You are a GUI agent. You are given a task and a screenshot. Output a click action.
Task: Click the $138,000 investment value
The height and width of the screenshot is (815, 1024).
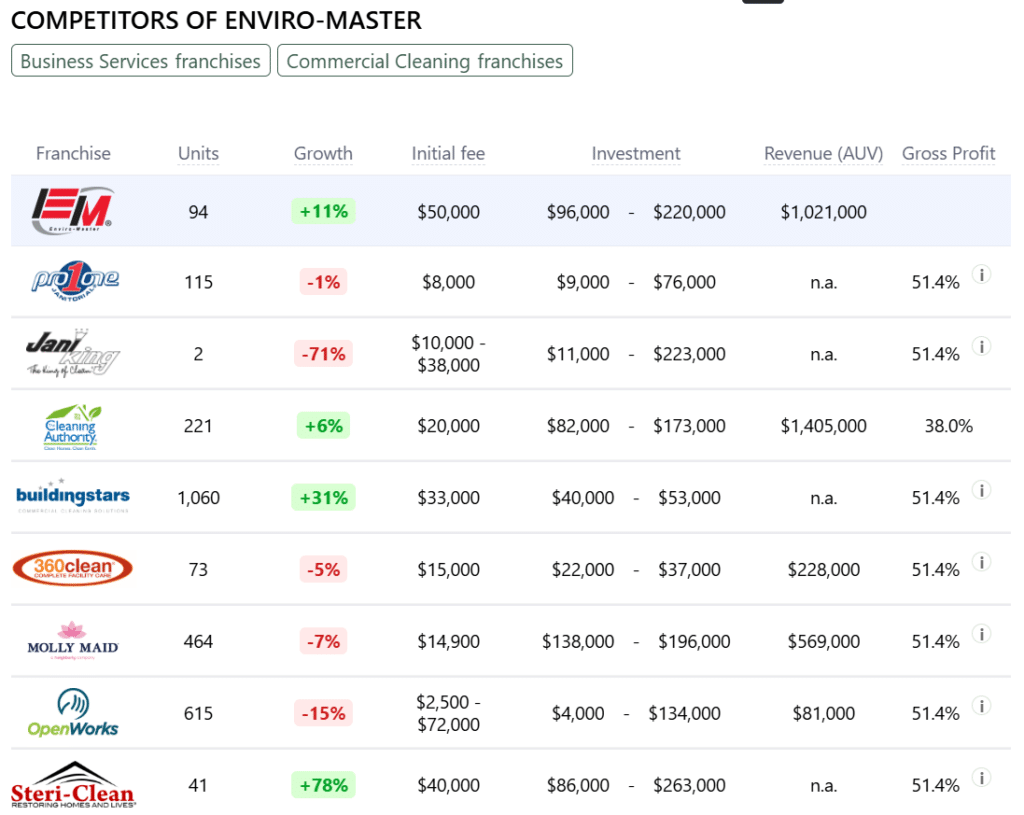[578, 641]
